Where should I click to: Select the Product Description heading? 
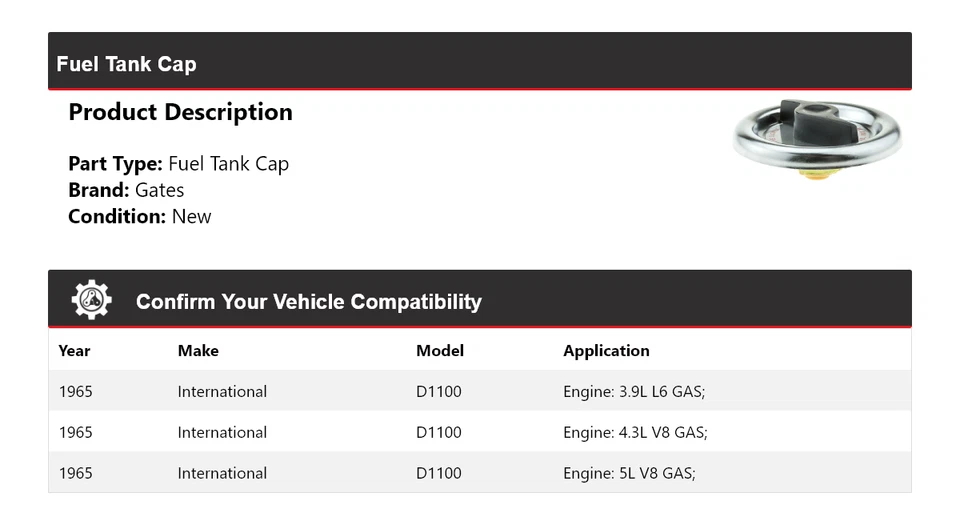[180, 112]
